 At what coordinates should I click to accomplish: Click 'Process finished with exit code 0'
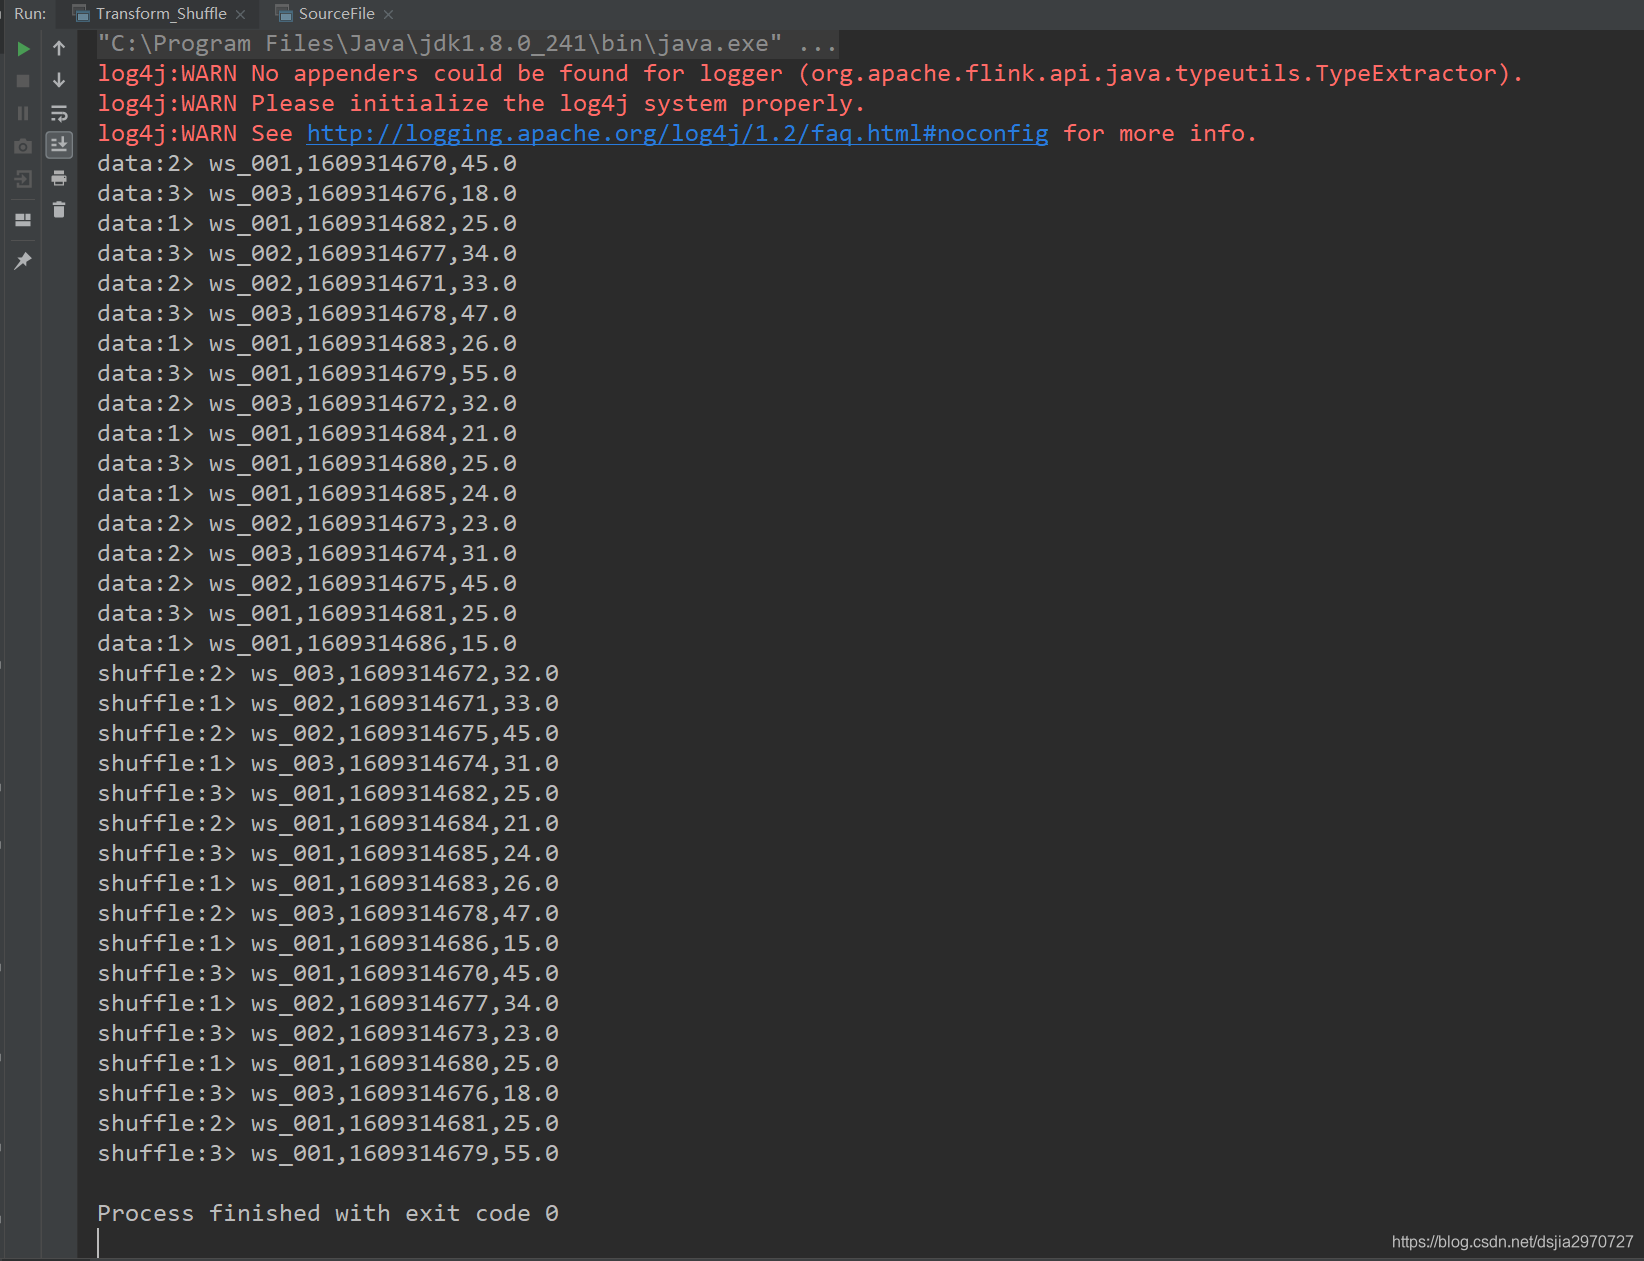click(x=328, y=1213)
